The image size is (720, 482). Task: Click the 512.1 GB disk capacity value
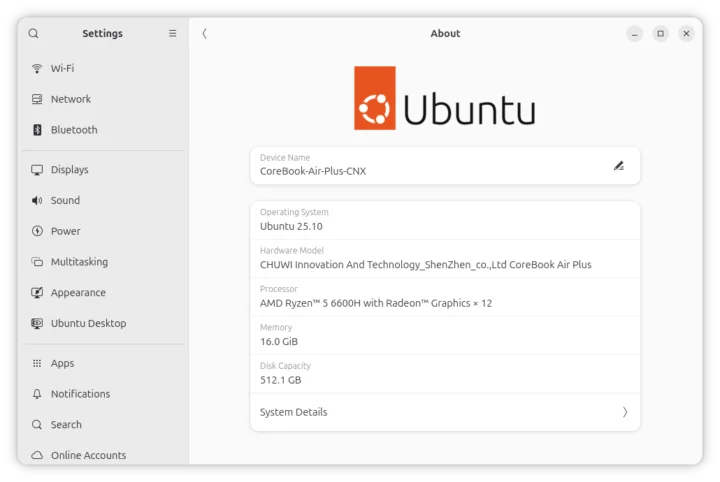[x=281, y=380]
